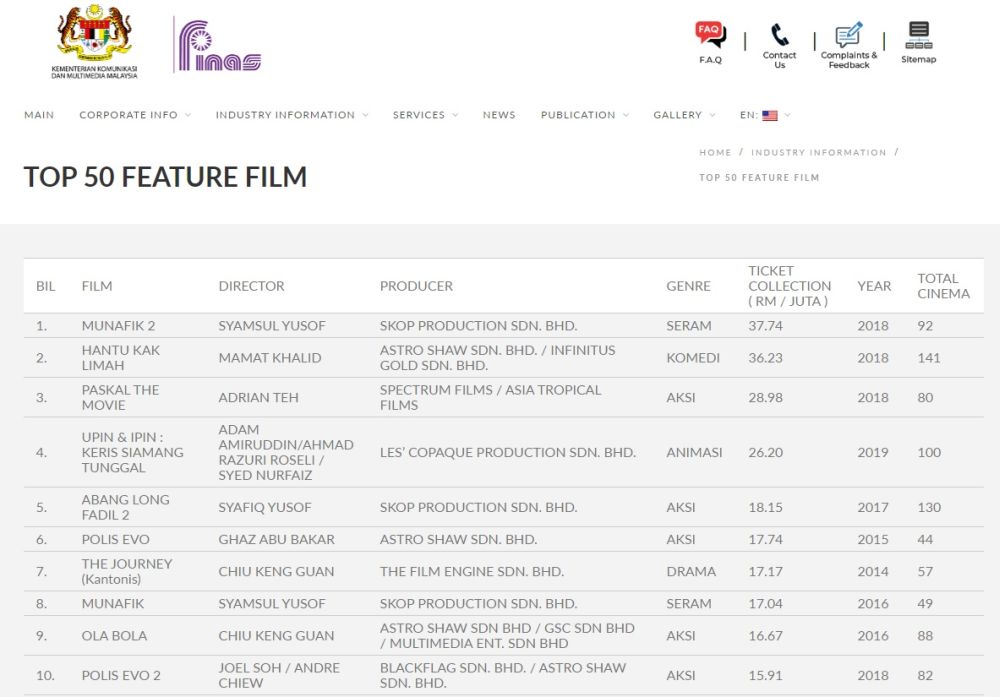The image size is (1000, 697).
Task: Open the F.A.Q speech bubble icon
Action: pyautogui.click(x=708, y=31)
